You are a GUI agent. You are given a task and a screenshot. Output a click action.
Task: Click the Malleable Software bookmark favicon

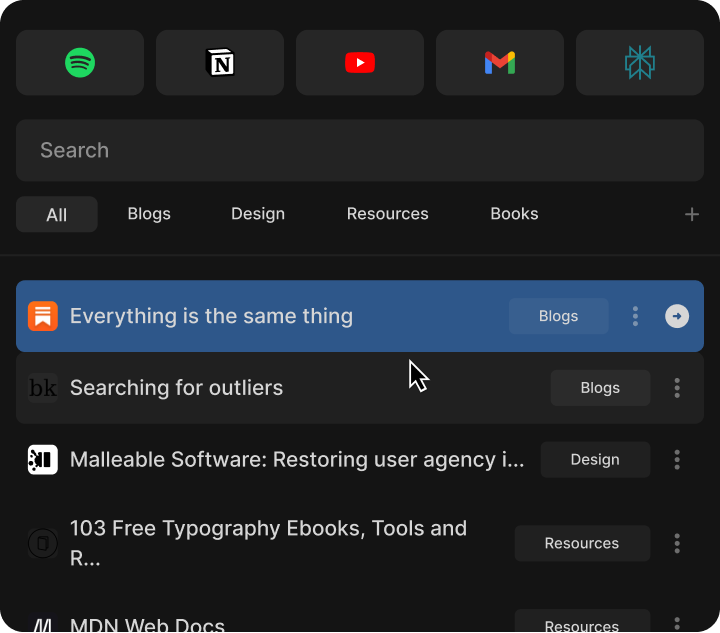point(42,460)
